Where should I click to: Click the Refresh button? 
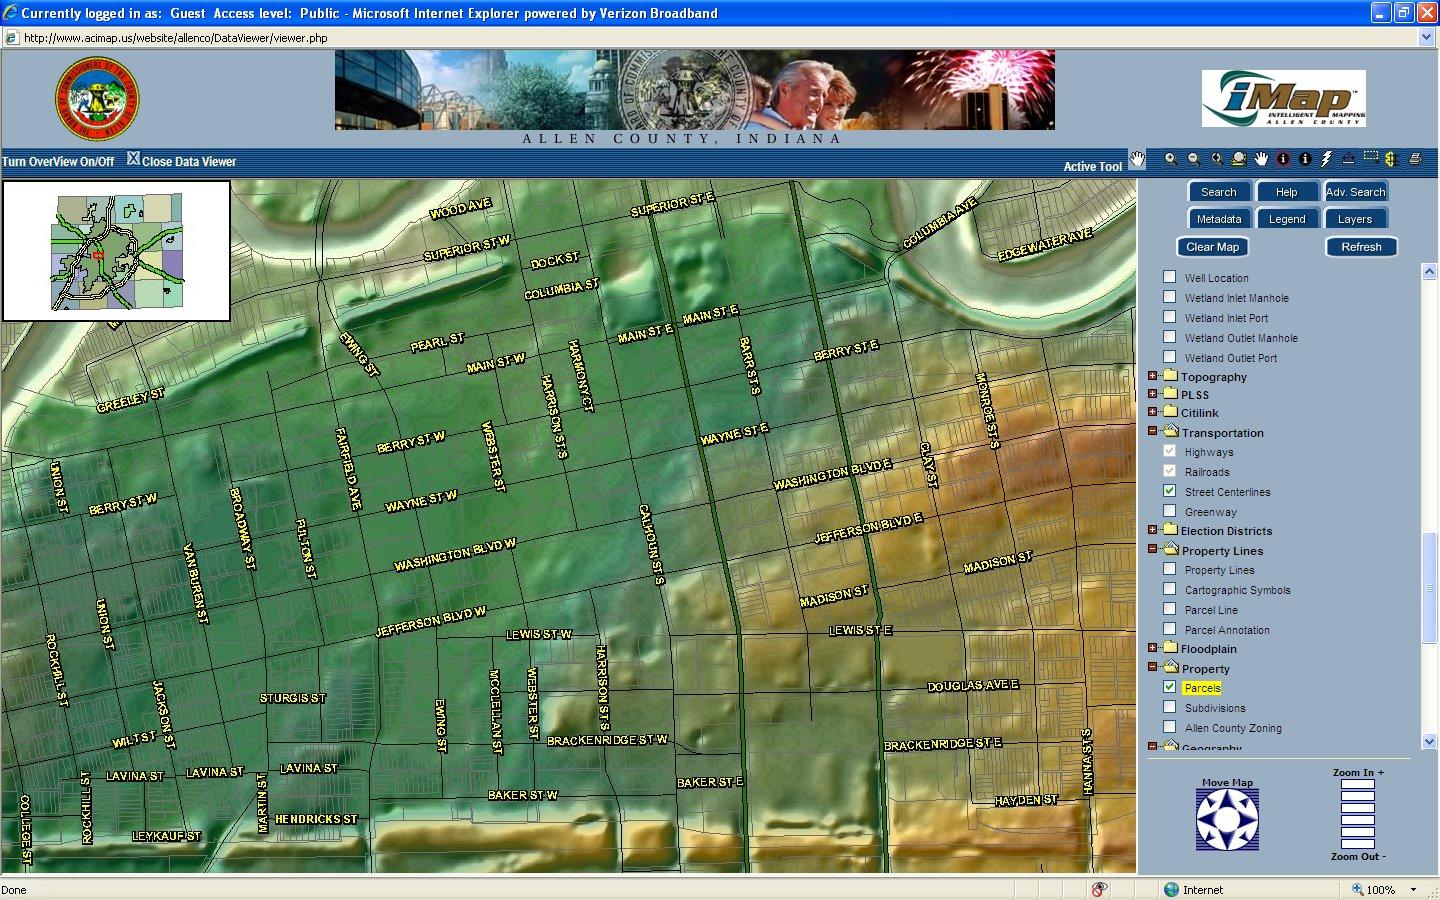coord(1361,247)
